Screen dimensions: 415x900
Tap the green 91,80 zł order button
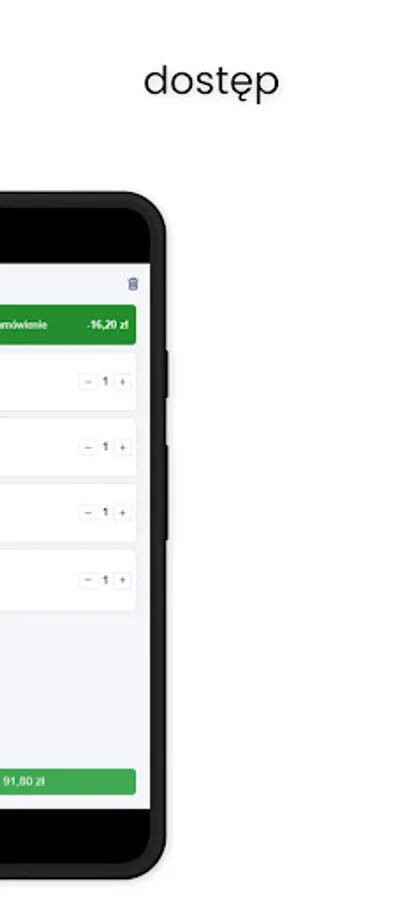coord(68,782)
